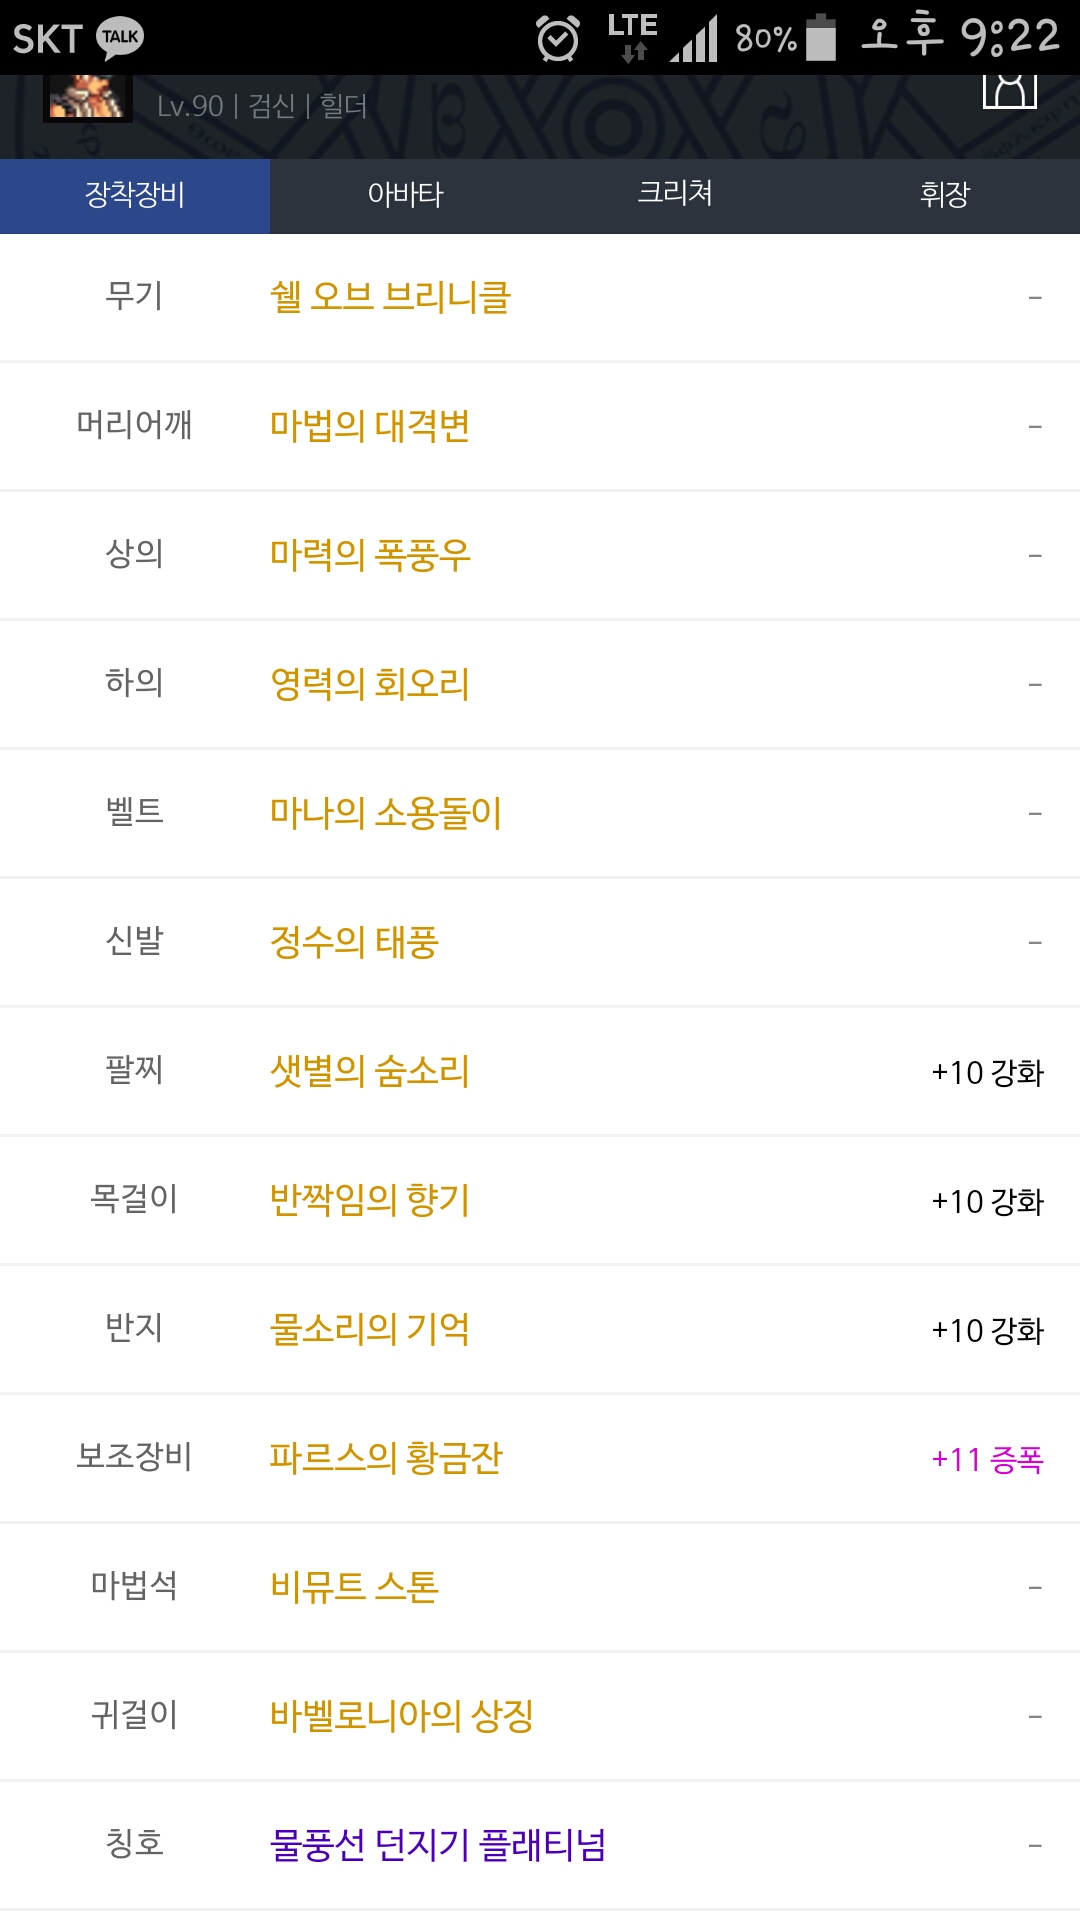Tap belt item 마나의 소용돌이

(385, 814)
